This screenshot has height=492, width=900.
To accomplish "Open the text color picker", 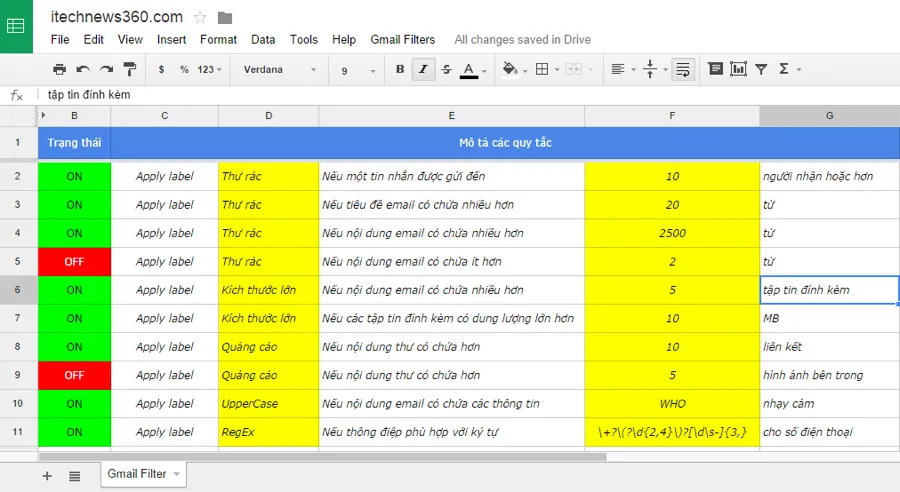I will tap(473, 69).
